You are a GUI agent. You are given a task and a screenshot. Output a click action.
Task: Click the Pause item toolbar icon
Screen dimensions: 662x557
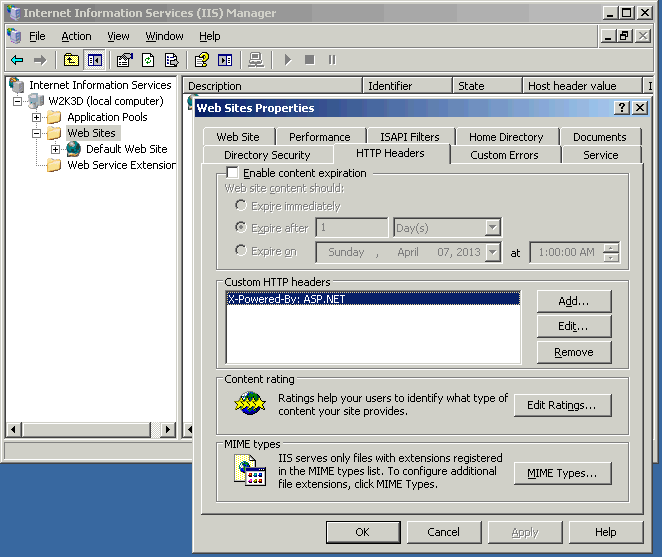332,60
